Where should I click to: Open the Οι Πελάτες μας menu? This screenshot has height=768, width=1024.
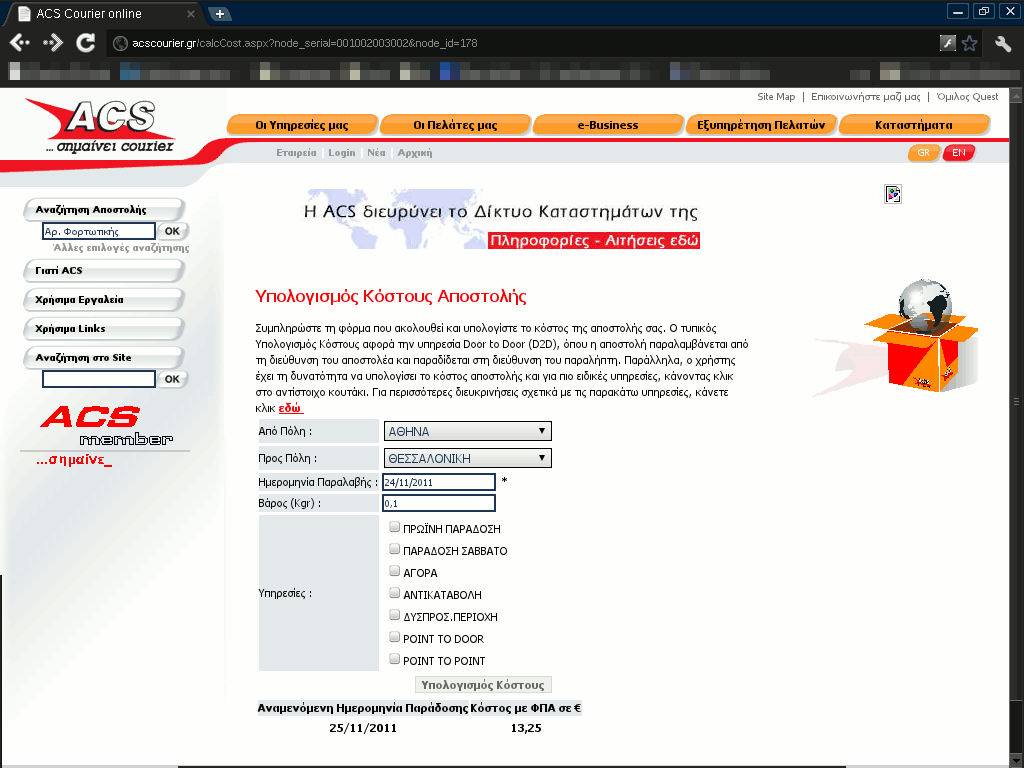[x=455, y=125]
